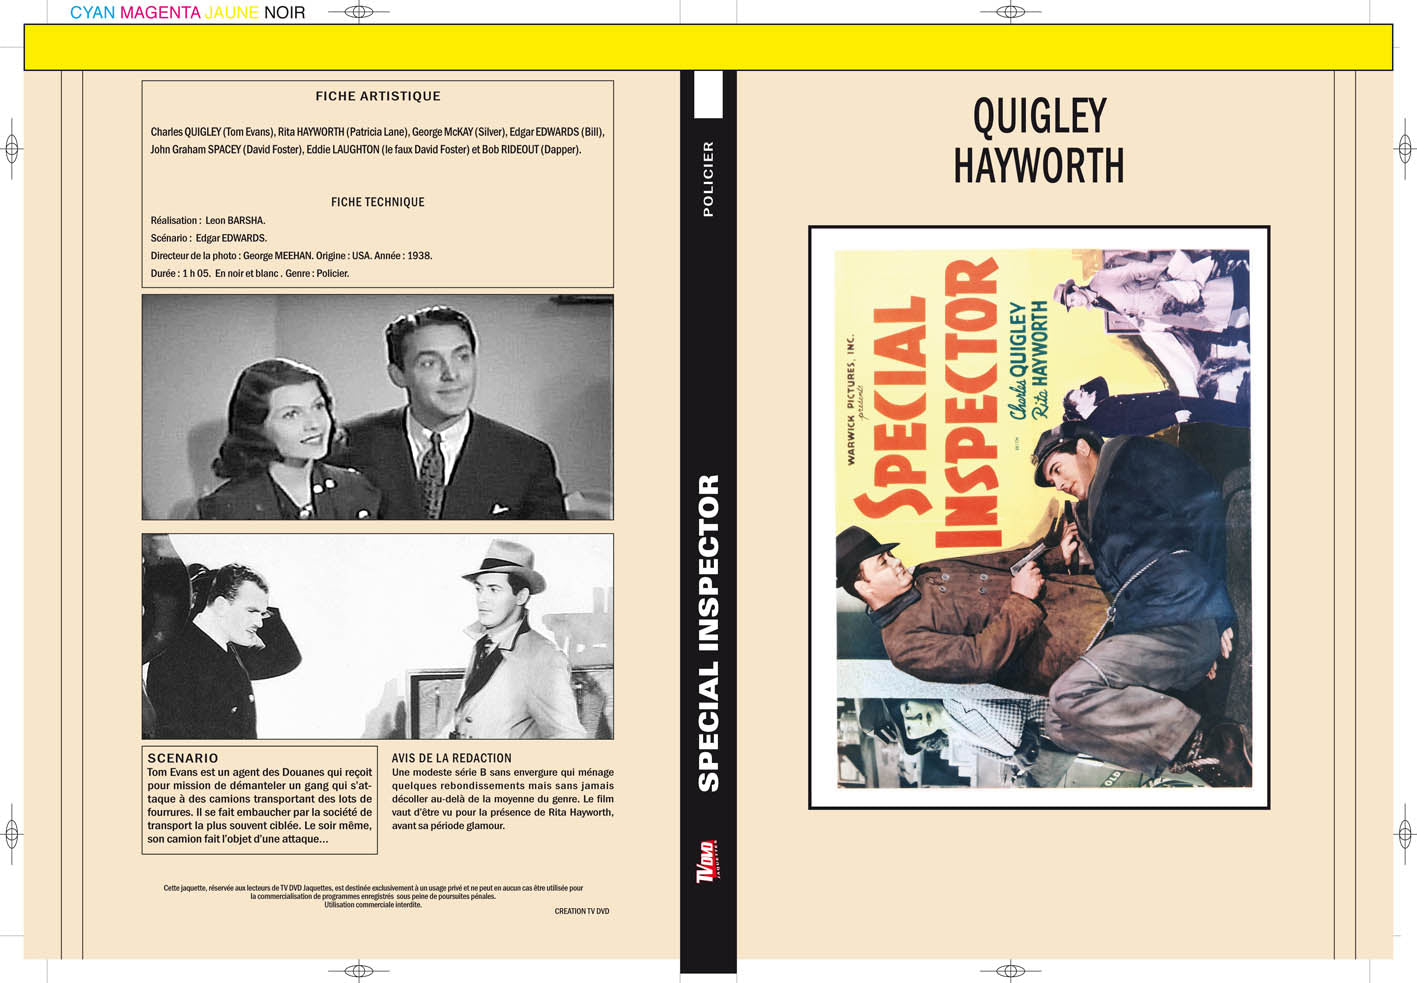Click the SCENARIO synopsis box
Image resolution: width=1417 pixels, height=983 pixels.
click(260, 800)
